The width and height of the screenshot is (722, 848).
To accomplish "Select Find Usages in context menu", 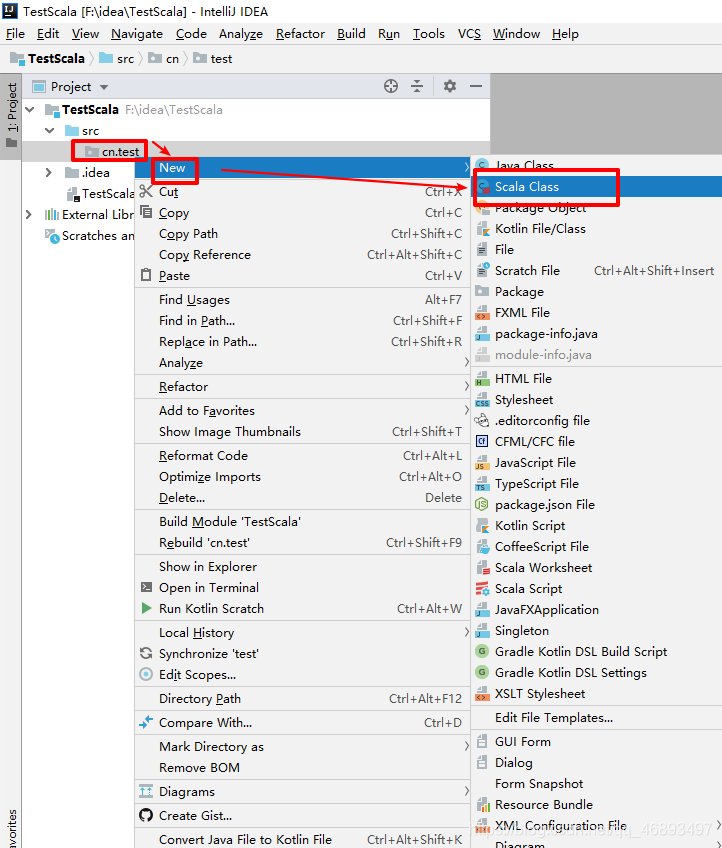I will pos(303,300).
